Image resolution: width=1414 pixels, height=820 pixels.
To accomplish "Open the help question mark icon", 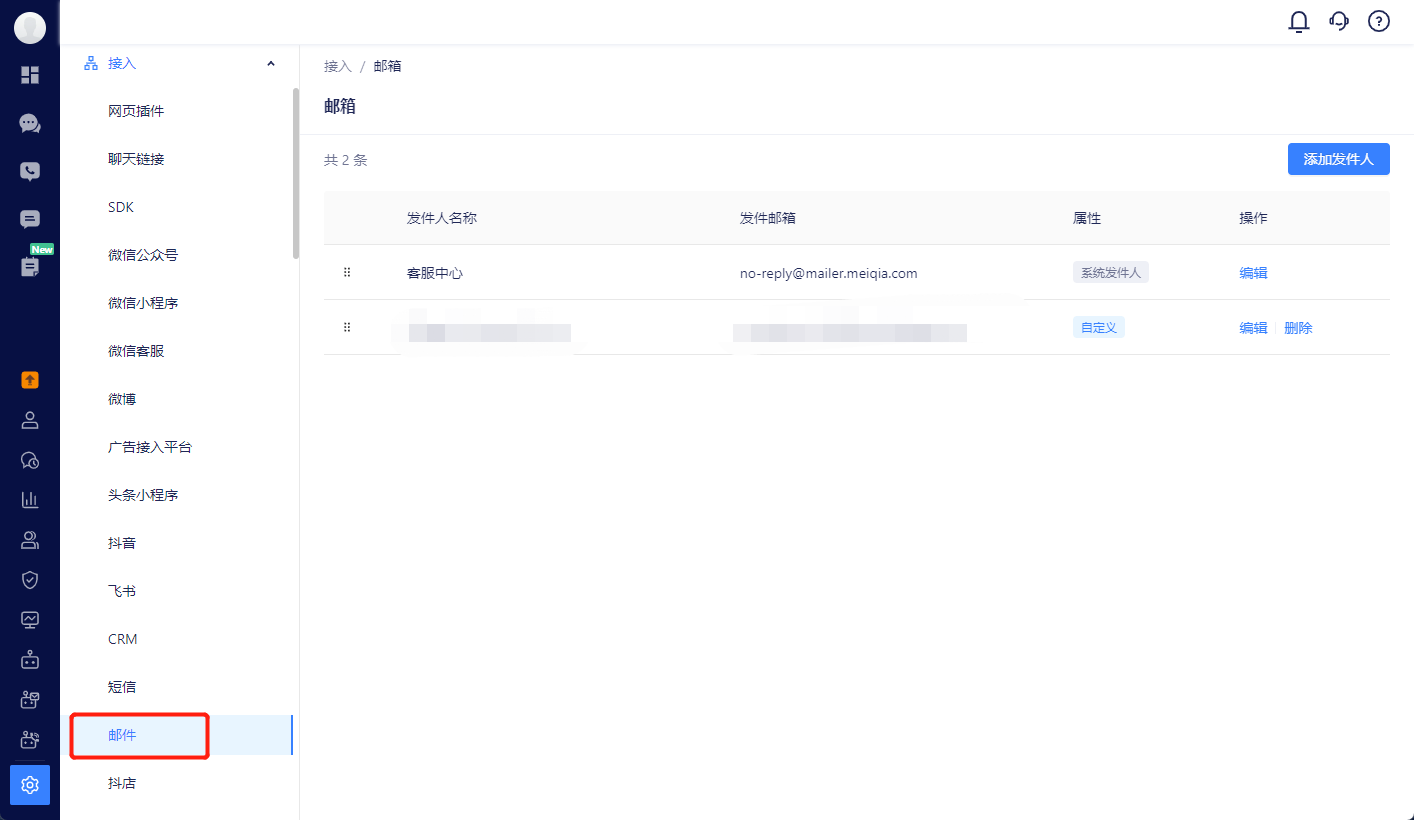I will [1379, 21].
